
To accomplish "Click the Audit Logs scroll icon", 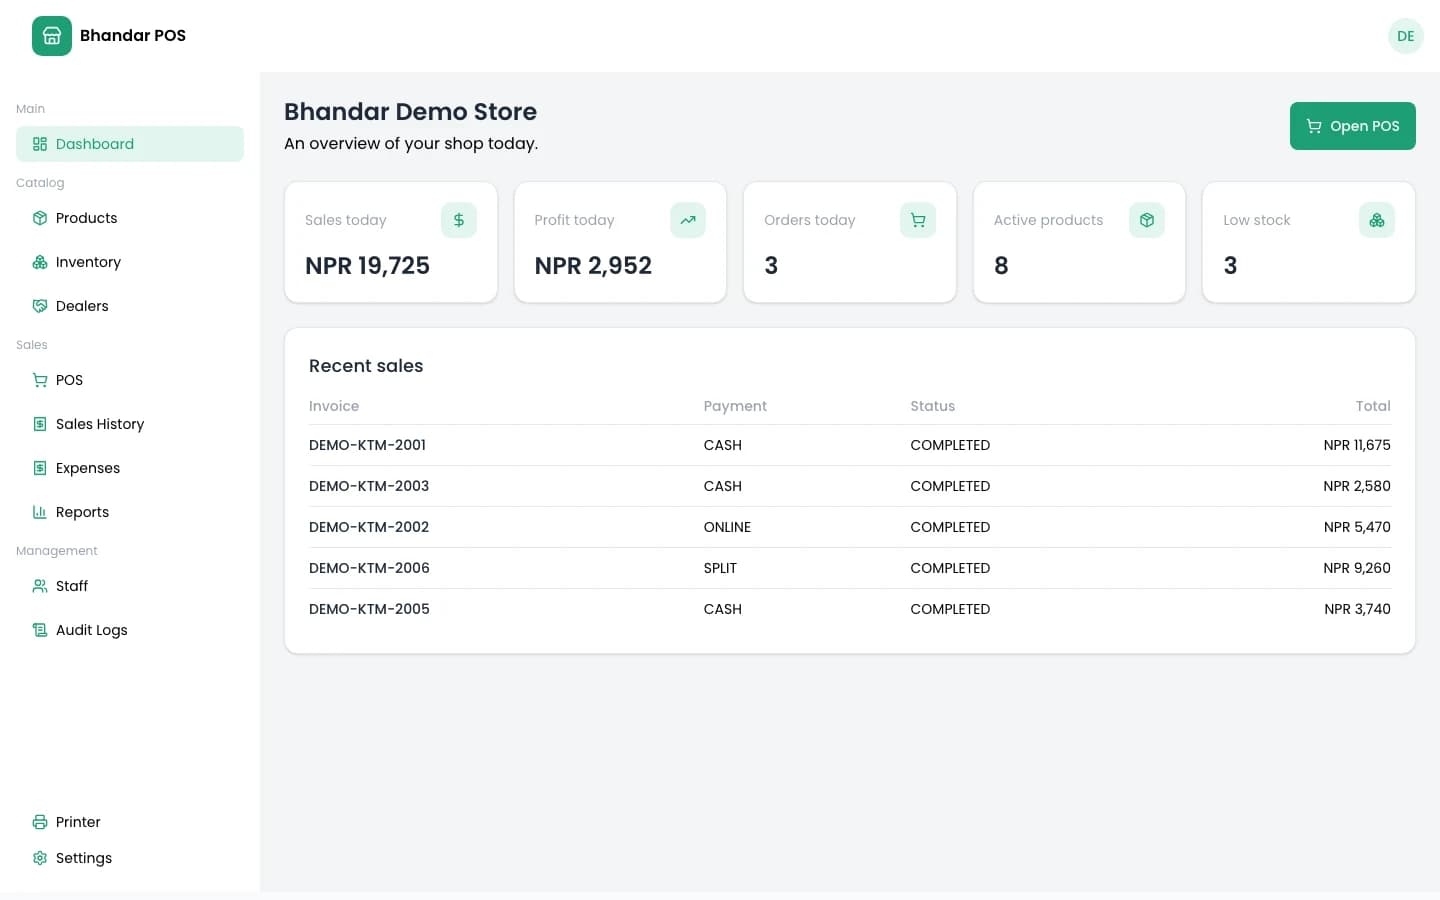I will click(x=40, y=630).
